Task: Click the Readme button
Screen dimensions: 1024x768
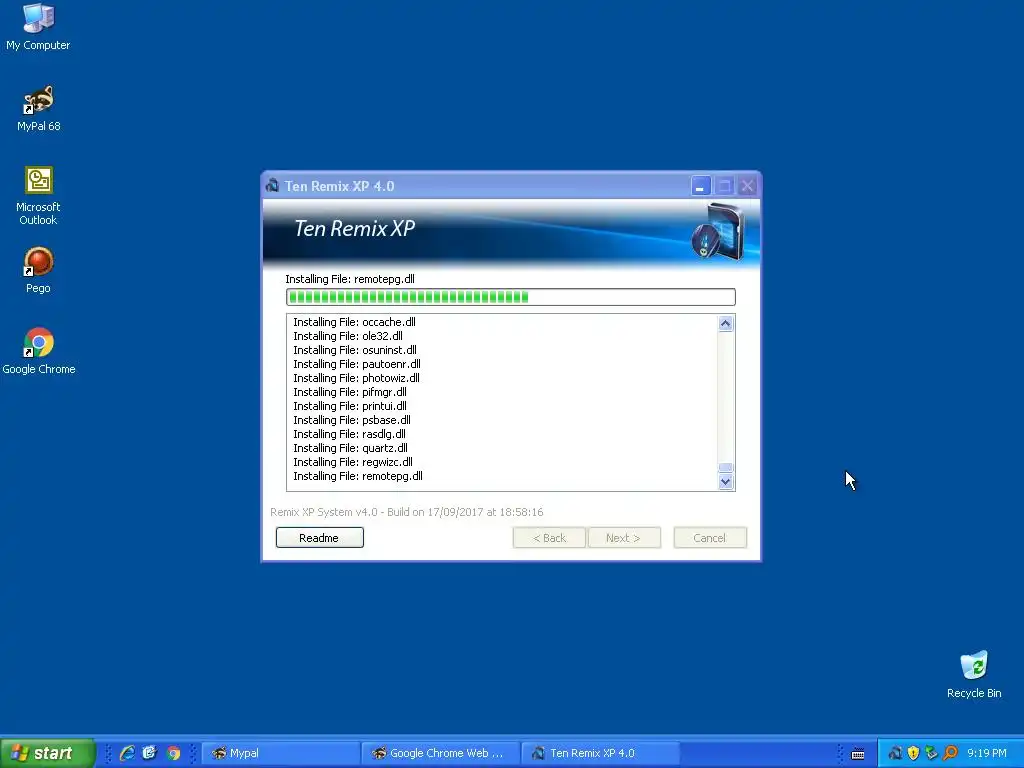Action: 319,537
